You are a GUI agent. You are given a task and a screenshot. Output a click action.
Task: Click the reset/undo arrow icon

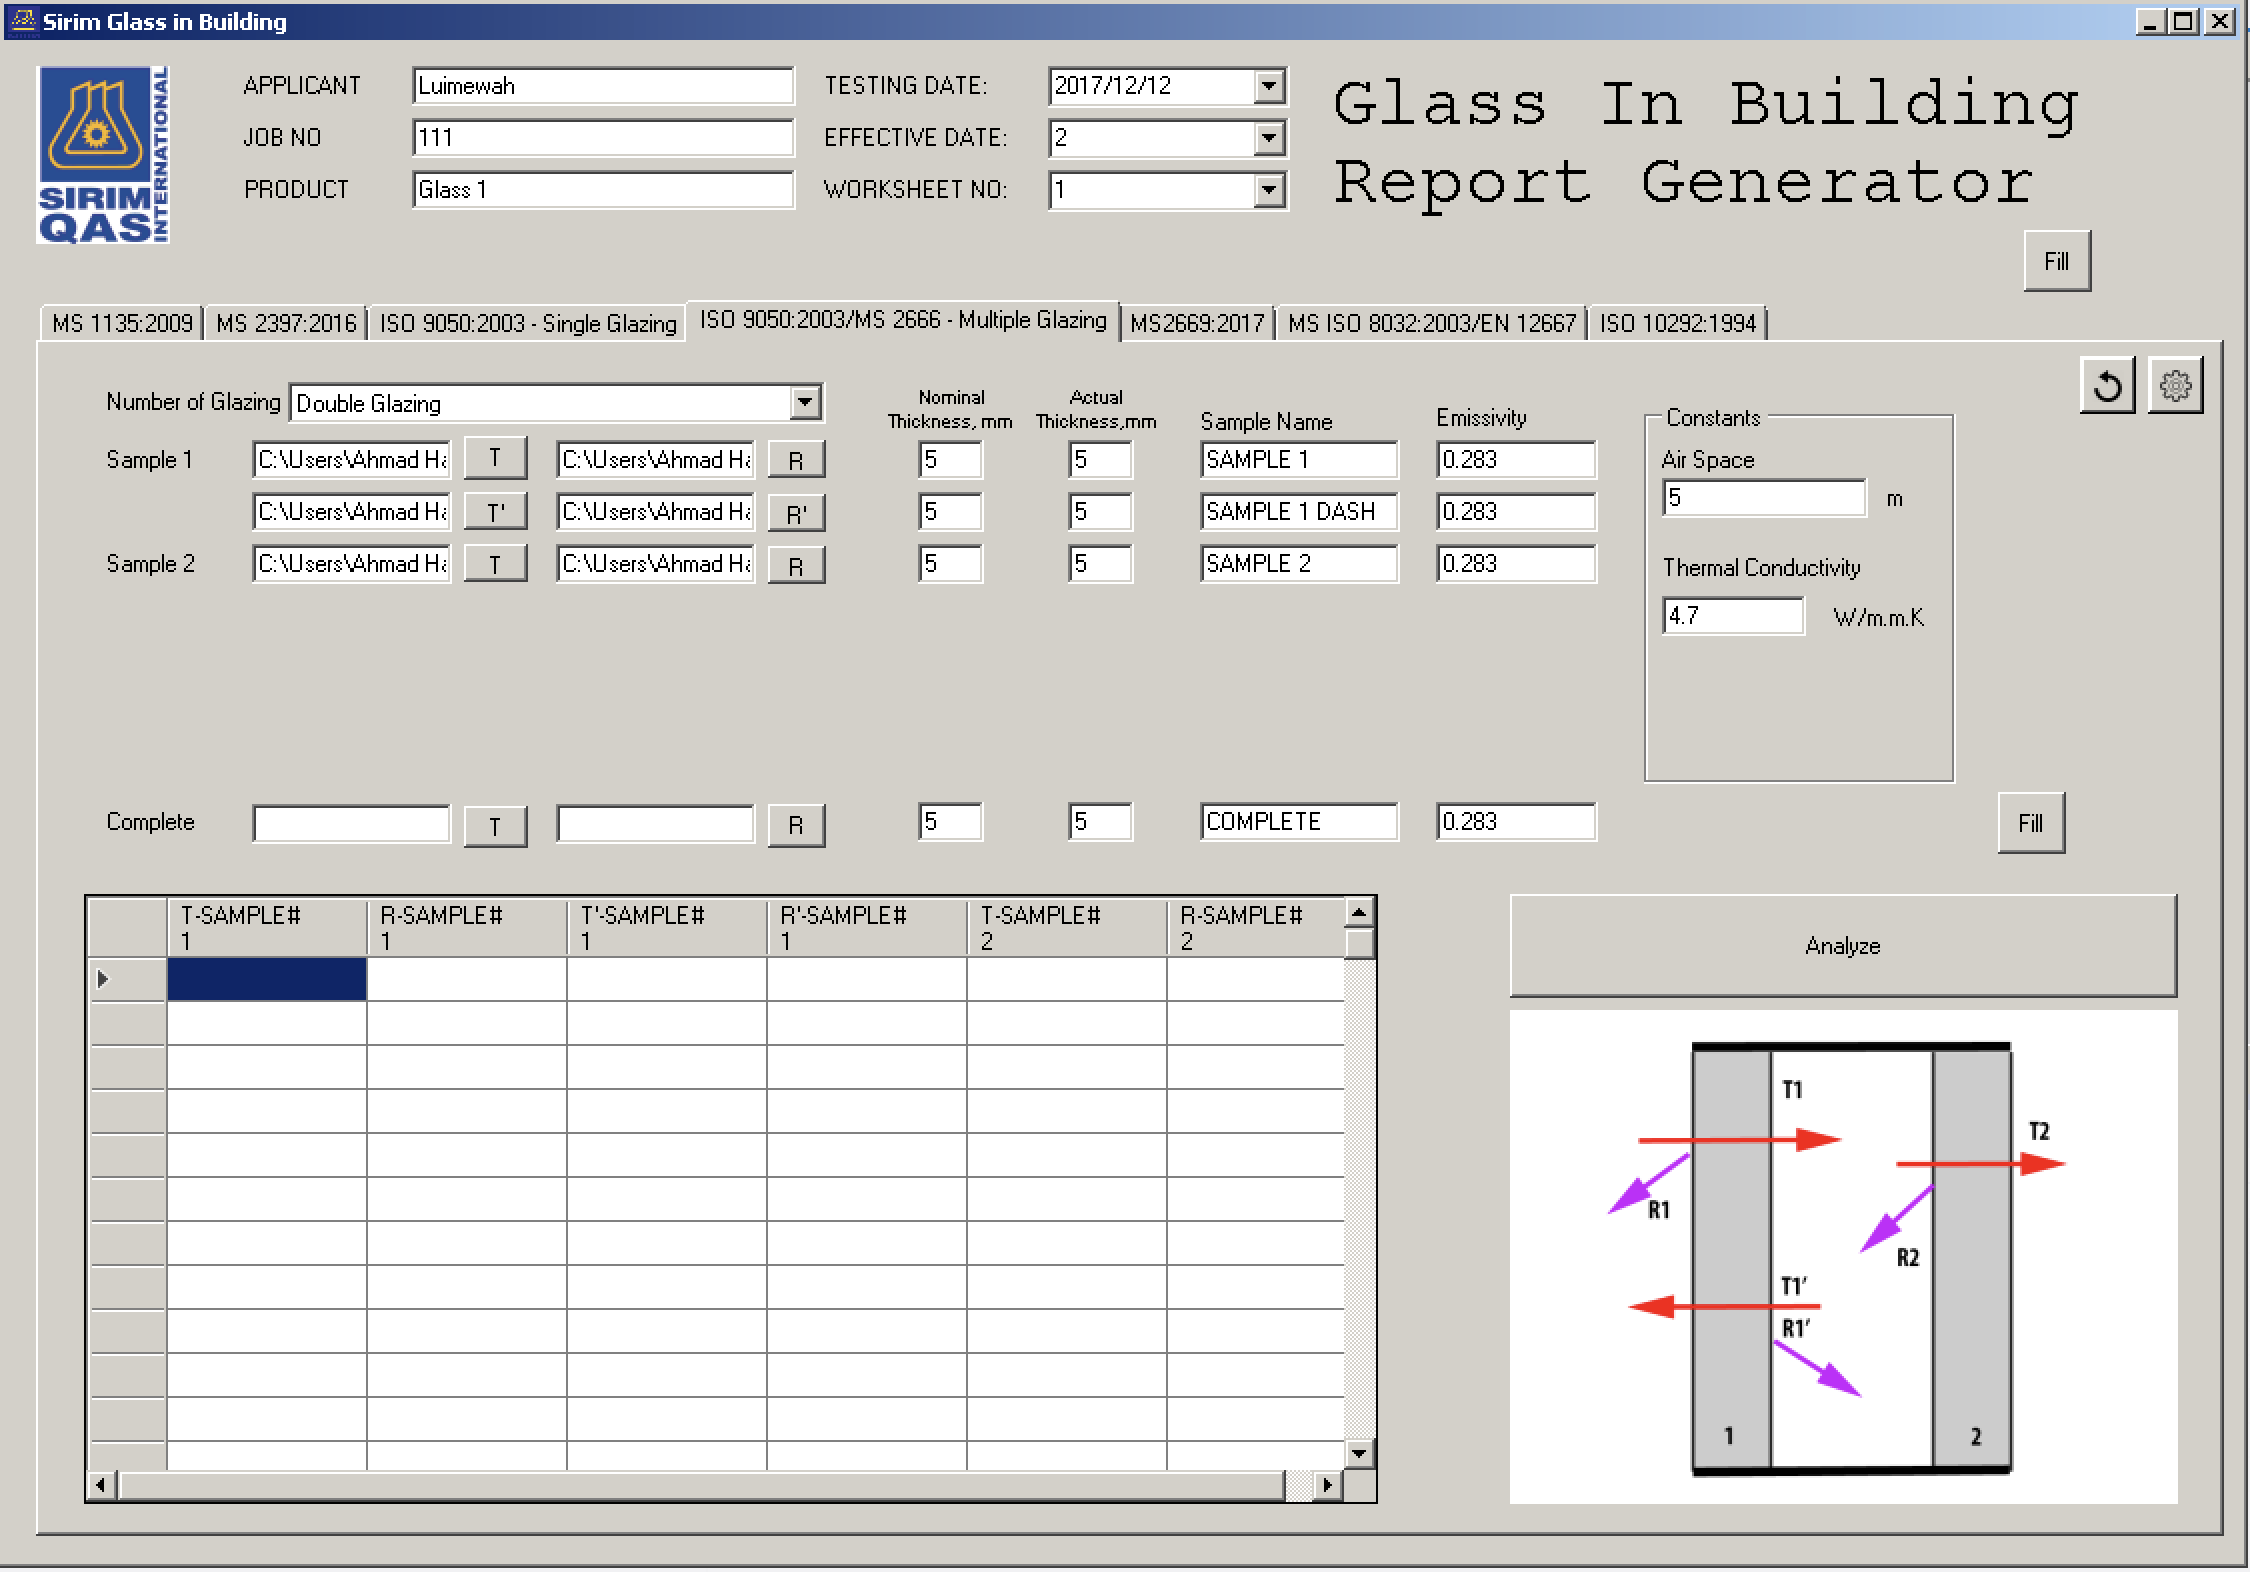2107,386
